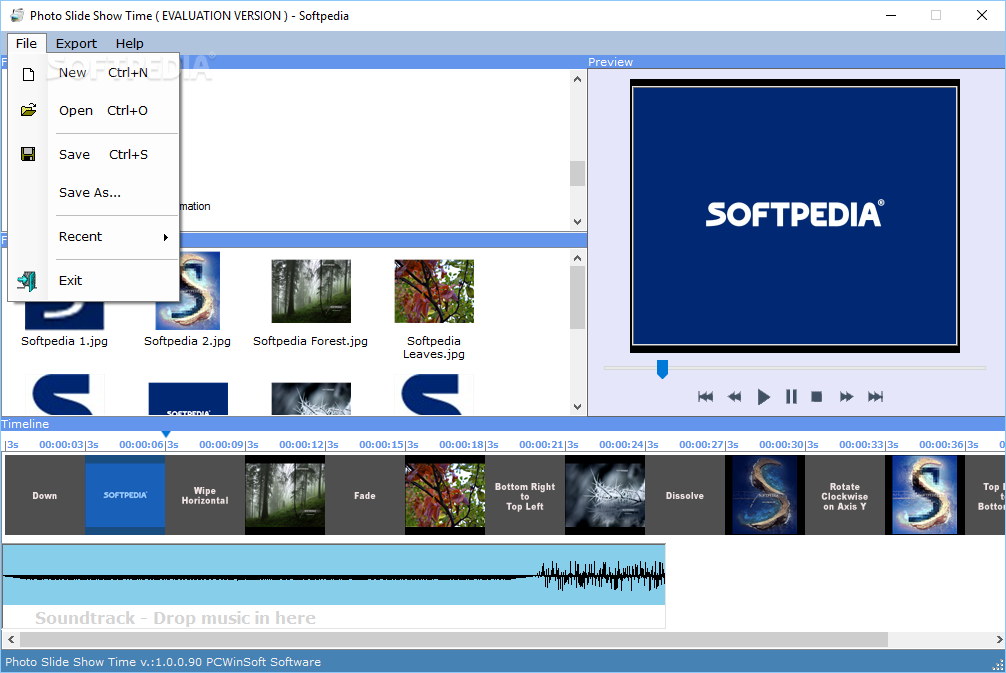Open the Export menu
This screenshot has width=1006, height=673.
click(x=76, y=44)
